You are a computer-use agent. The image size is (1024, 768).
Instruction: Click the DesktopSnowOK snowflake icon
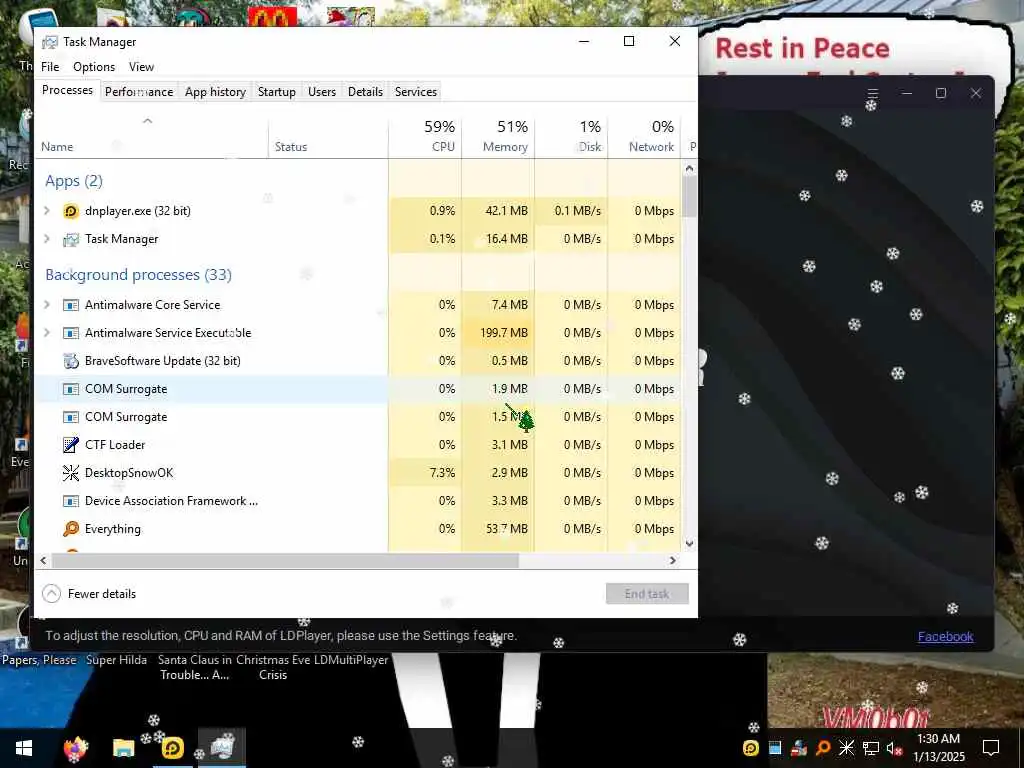coord(71,473)
